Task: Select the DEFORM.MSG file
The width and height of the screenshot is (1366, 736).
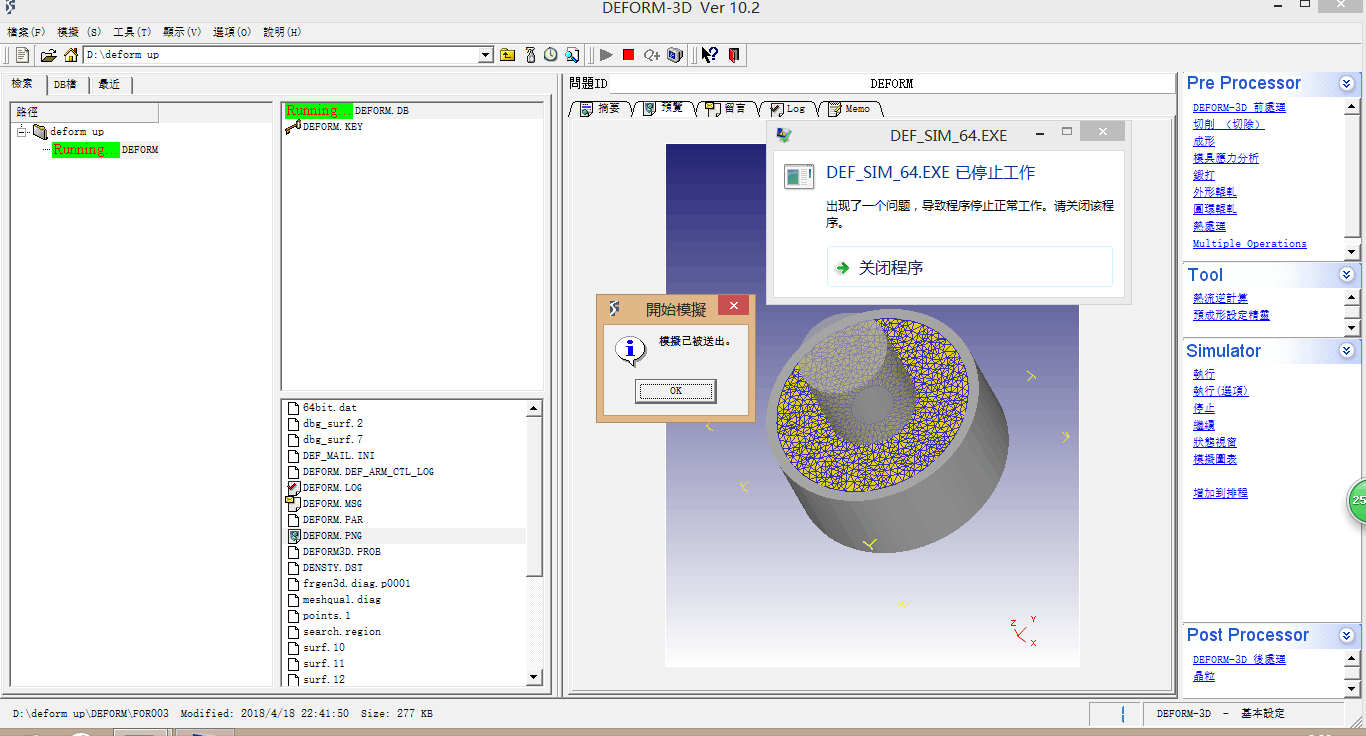Action: 325,504
